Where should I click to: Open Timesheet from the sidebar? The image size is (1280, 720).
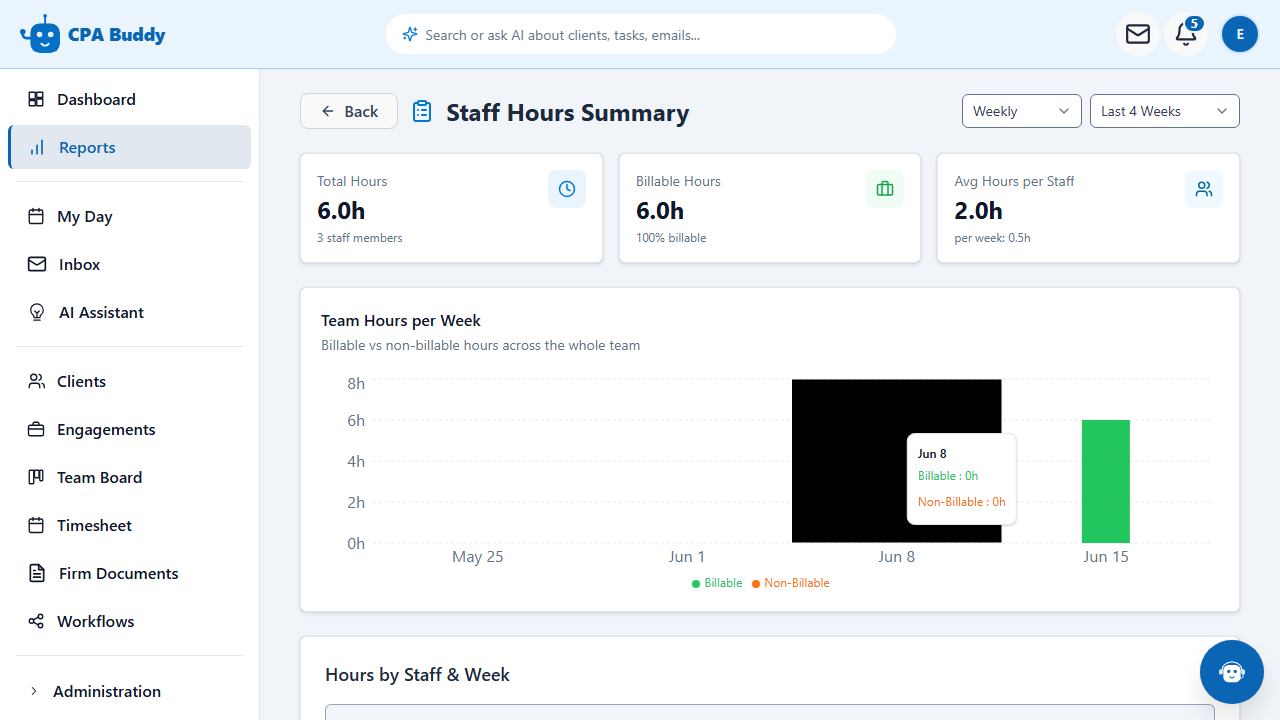129,525
